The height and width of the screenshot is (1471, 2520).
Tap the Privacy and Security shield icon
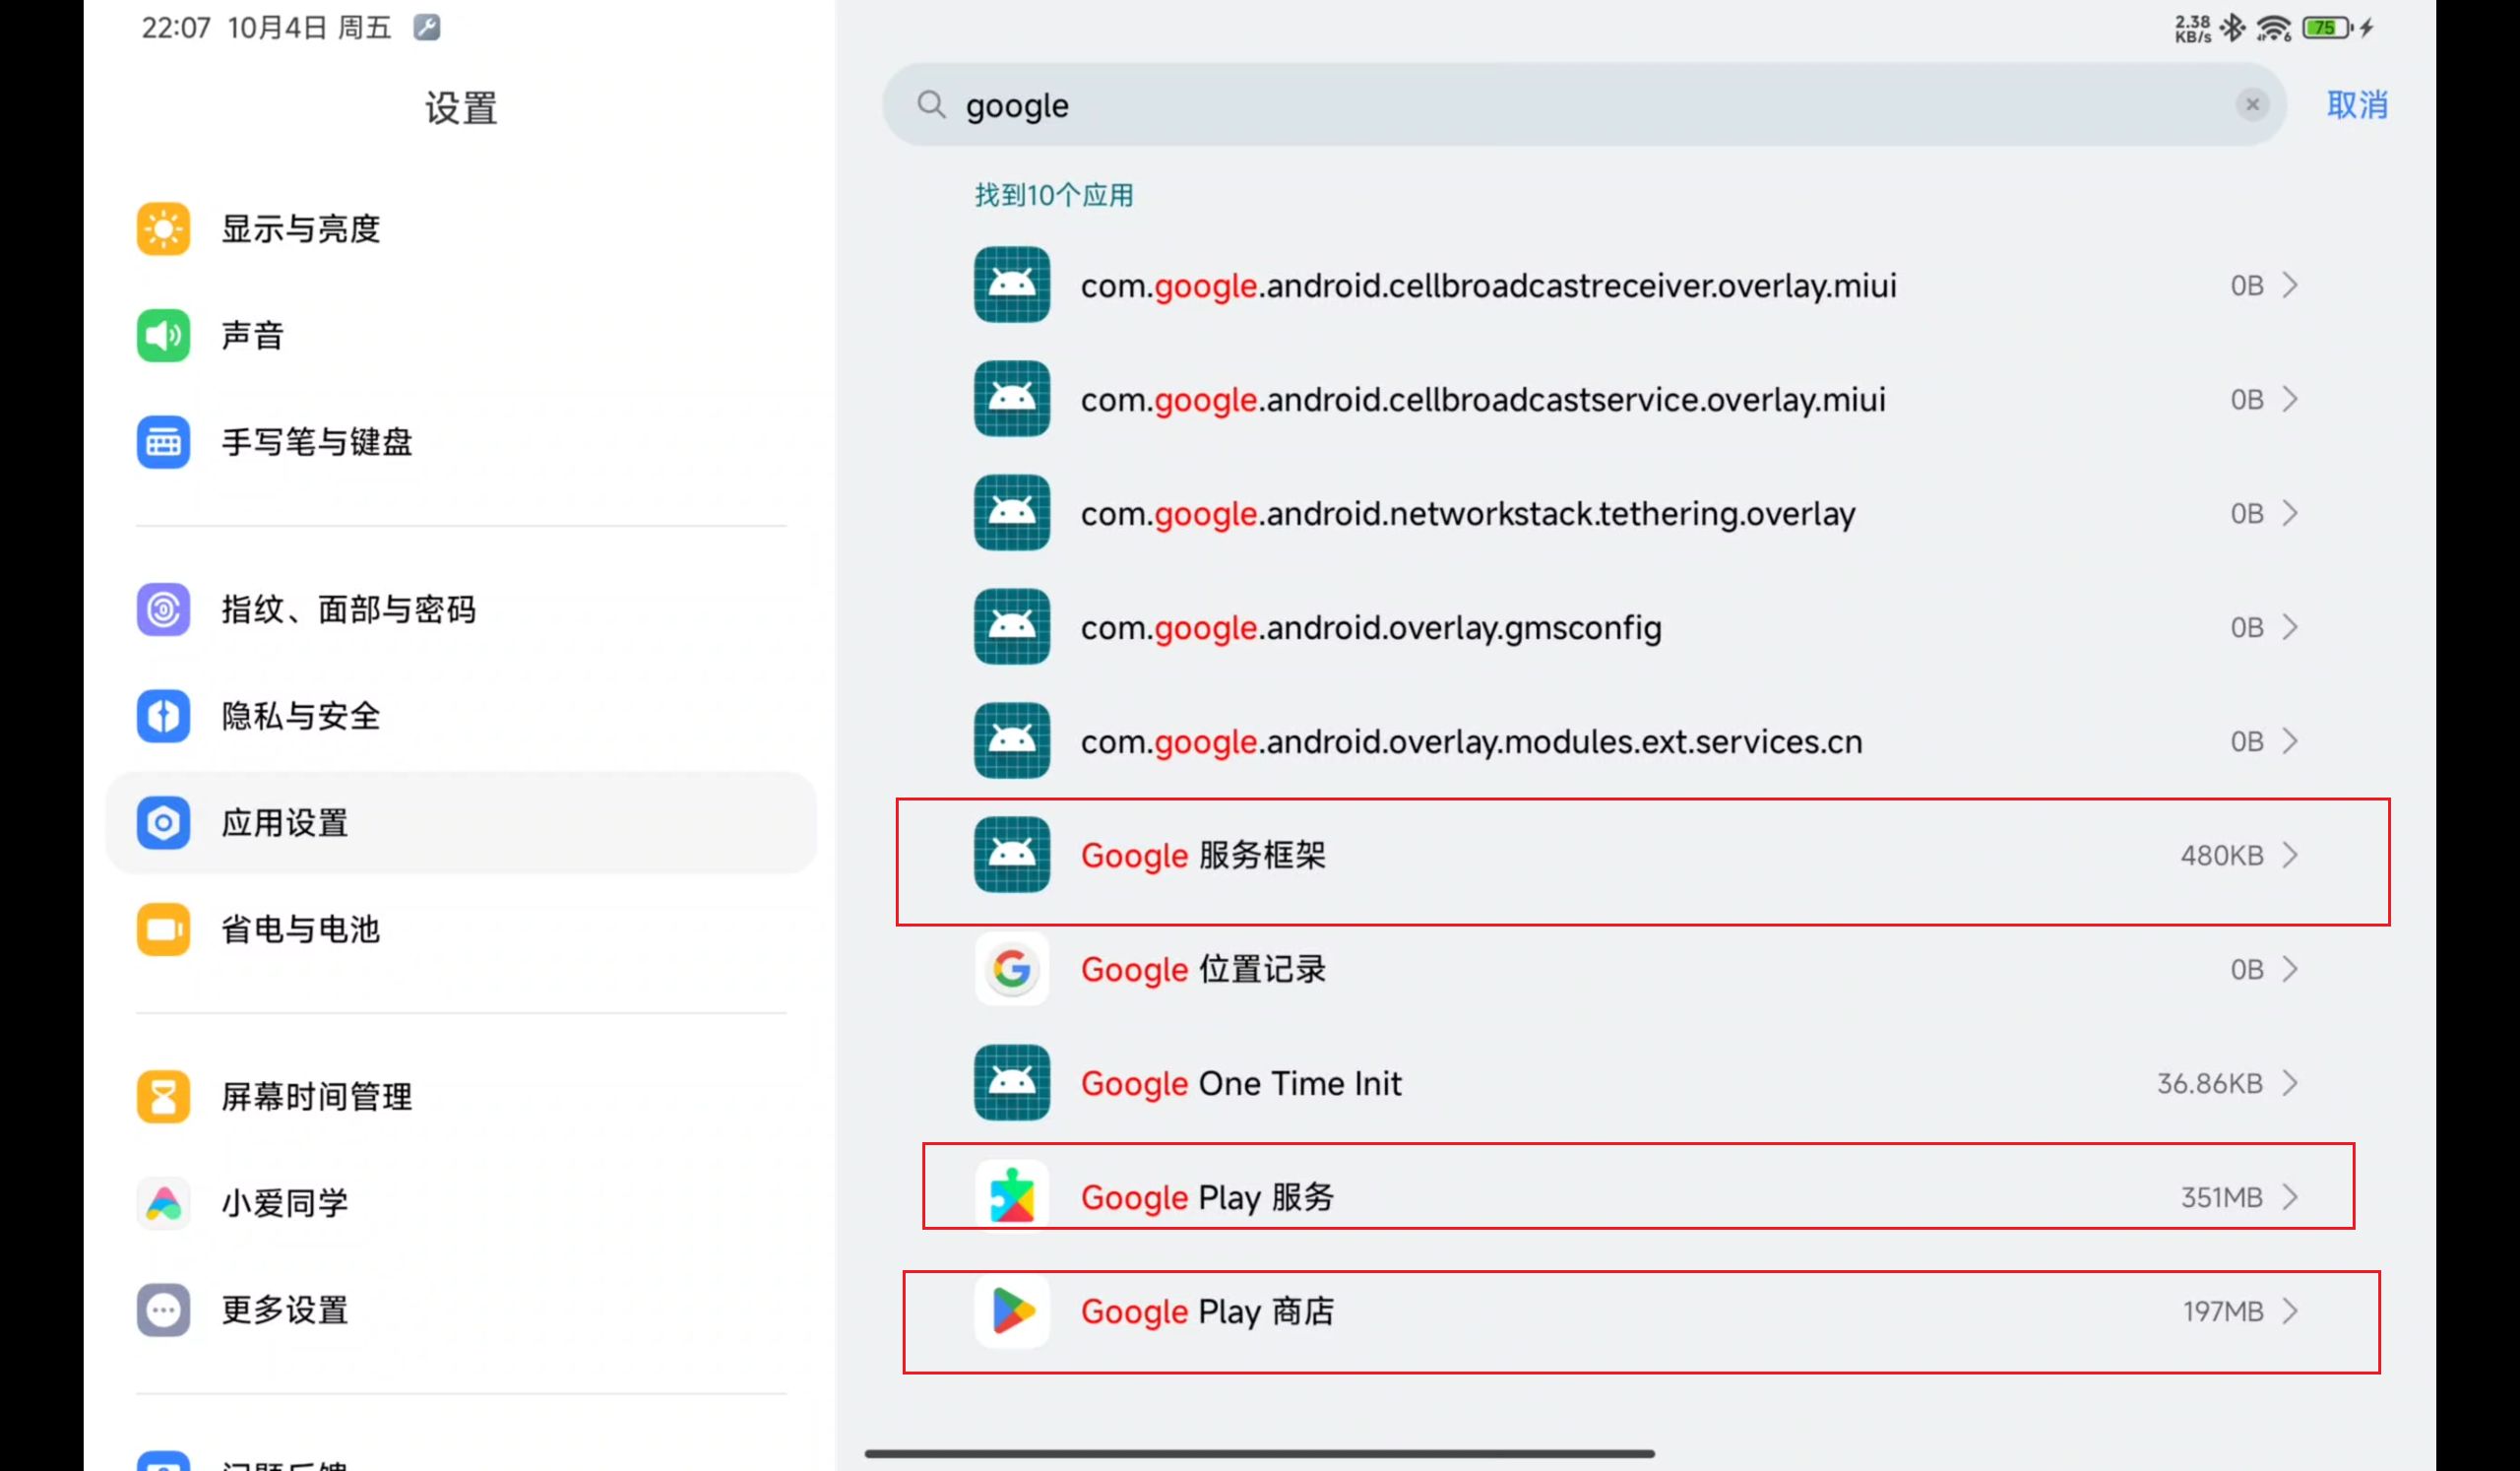pyautogui.click(x=163, y=716)
